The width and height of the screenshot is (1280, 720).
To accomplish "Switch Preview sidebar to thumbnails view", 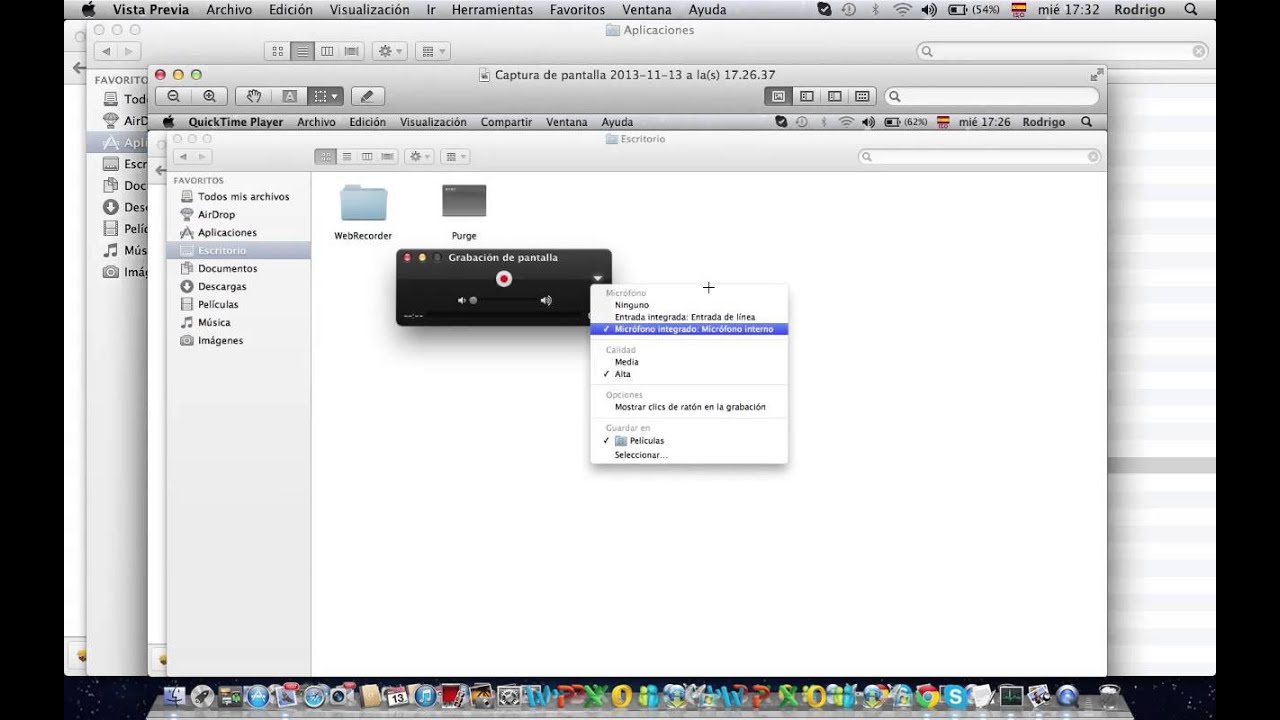I will point(807,96).
